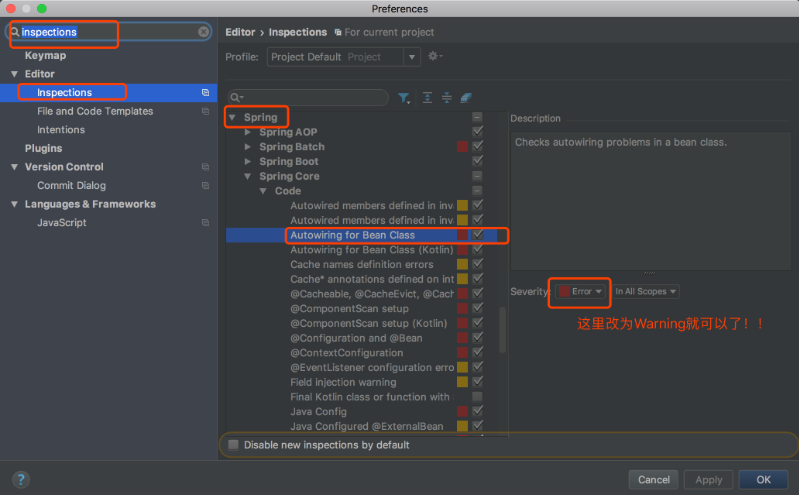Toggle the Spring group checkbox
This screenshot has width=799, height=495.
477,117
